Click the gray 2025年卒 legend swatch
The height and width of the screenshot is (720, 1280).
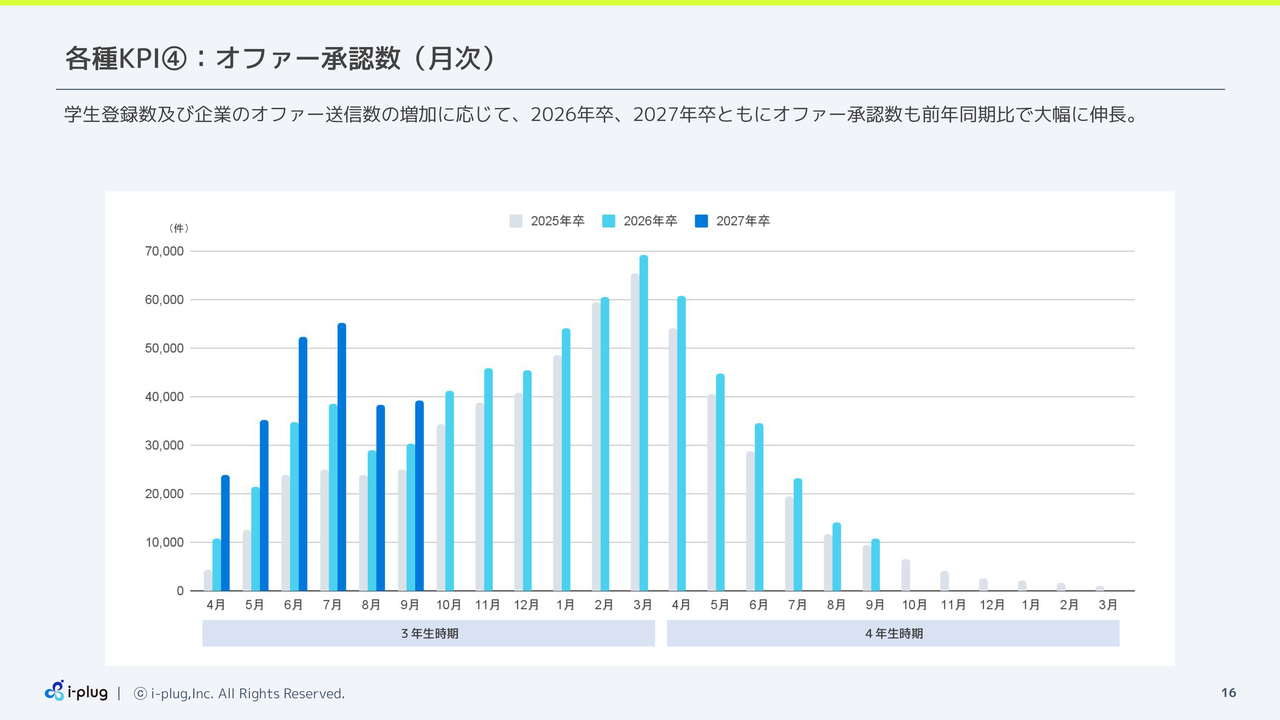point(516,221)
